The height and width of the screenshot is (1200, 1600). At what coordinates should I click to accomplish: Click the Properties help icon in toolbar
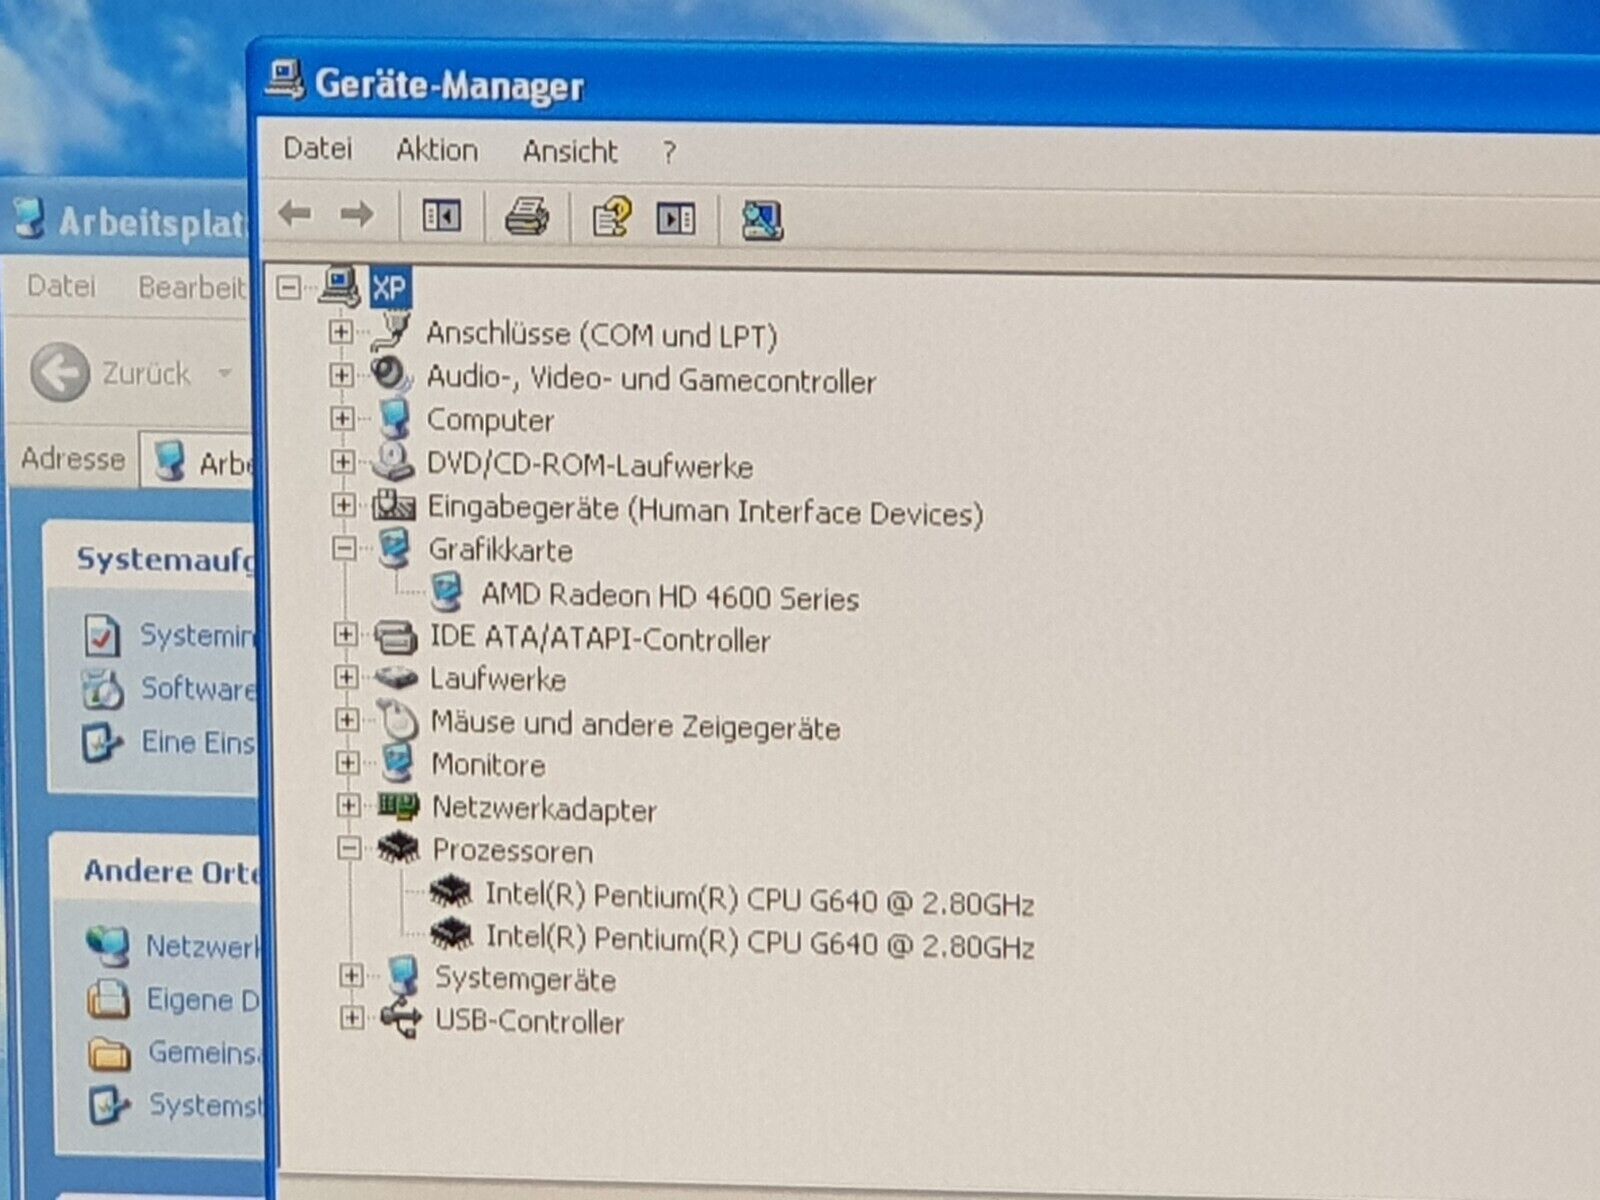coord(611,217)
